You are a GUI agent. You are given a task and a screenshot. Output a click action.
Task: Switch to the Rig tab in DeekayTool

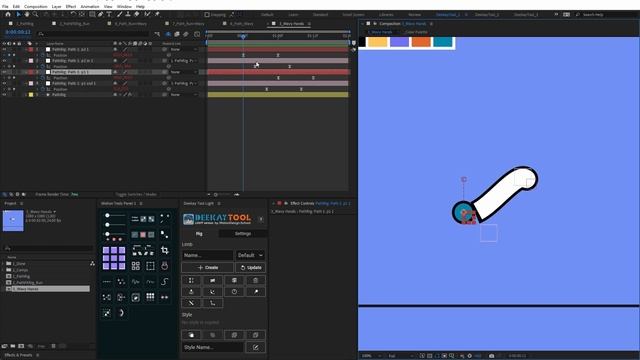(199, 234)
